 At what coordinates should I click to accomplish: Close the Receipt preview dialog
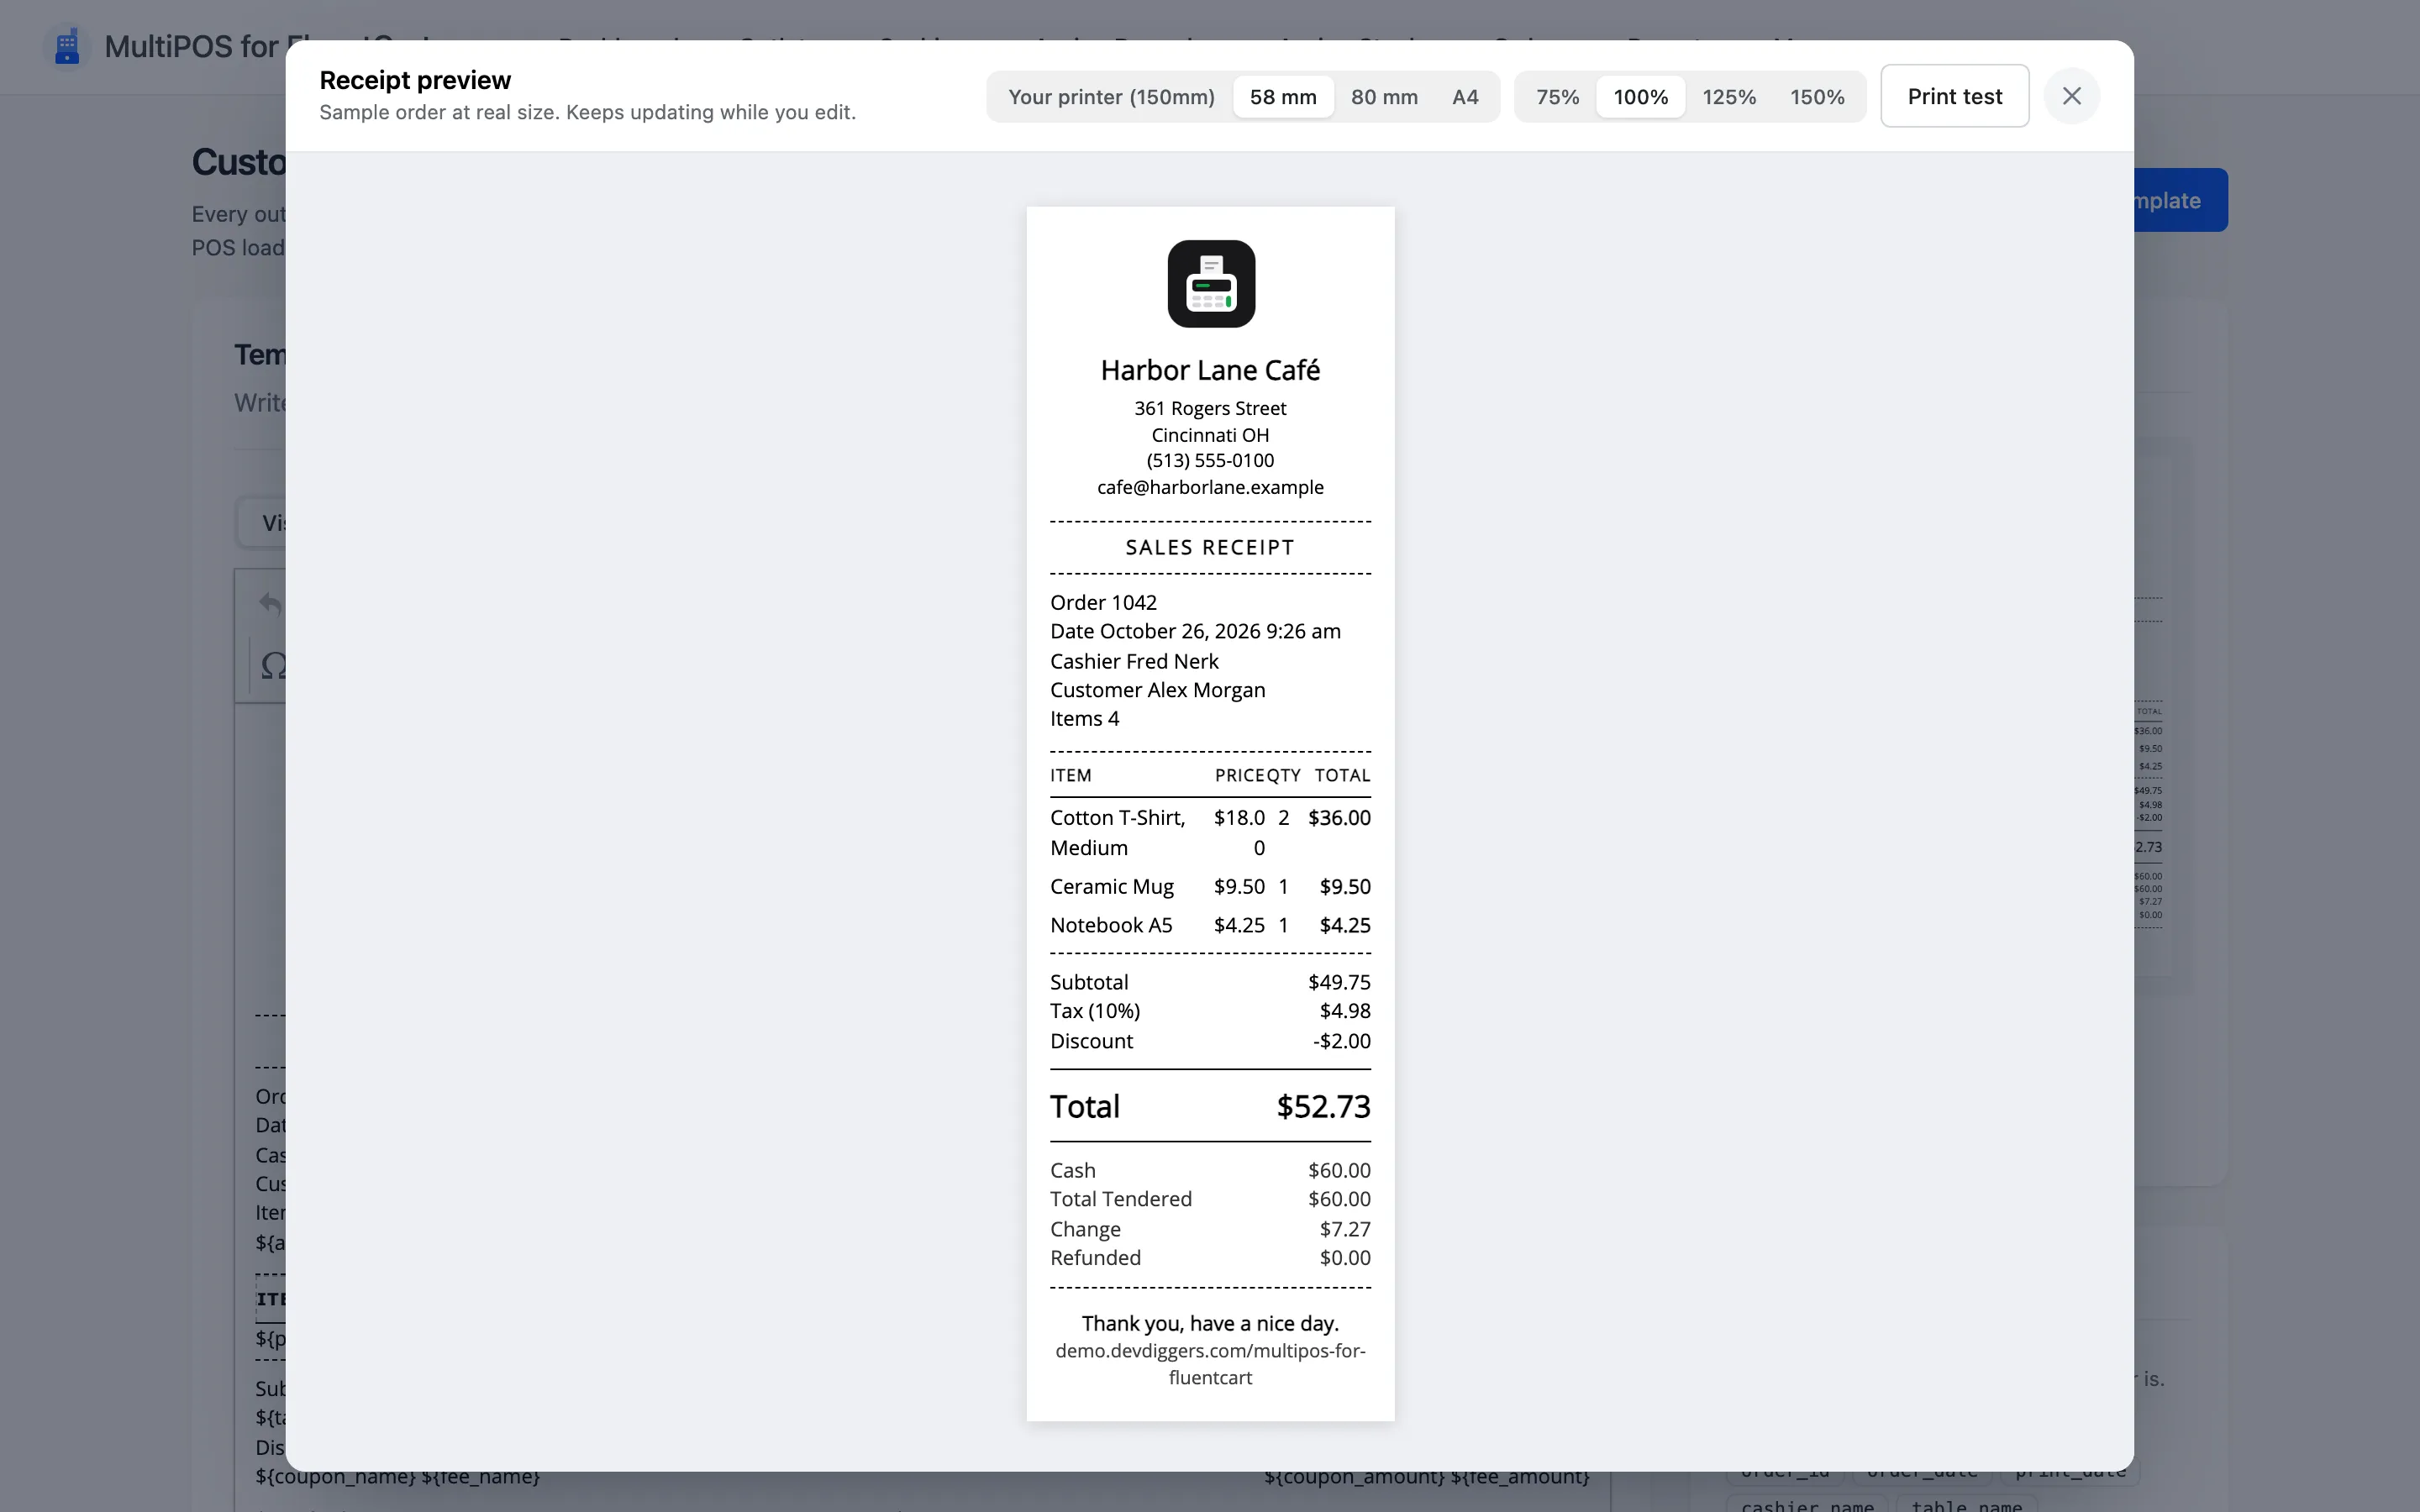[x=2071, y=96]
